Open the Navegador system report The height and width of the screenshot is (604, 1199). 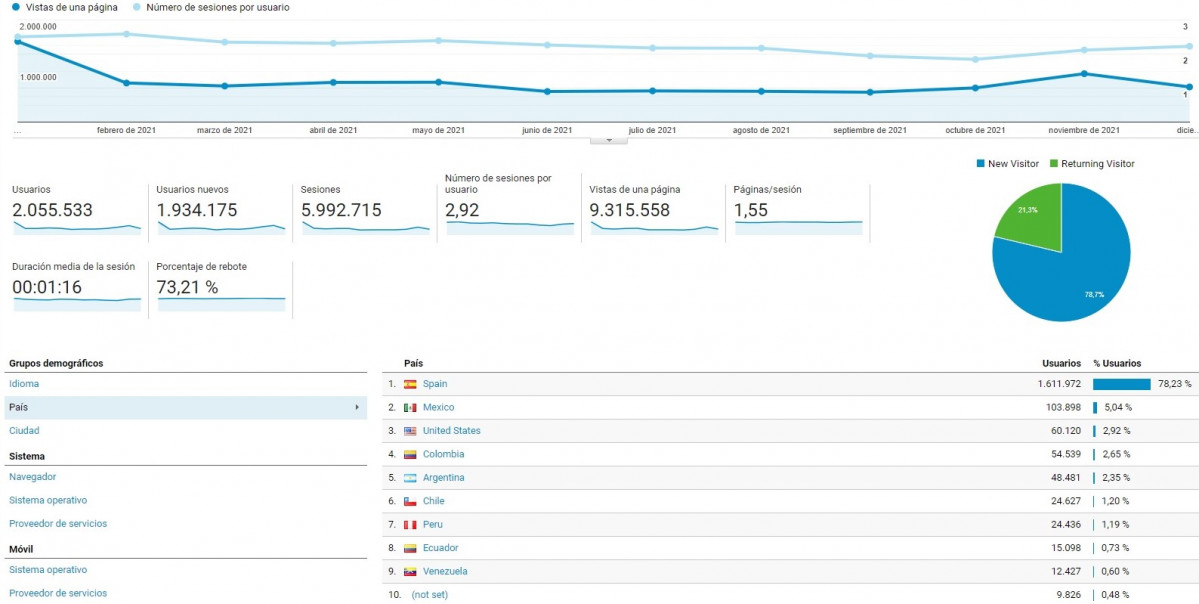[33, 476]
